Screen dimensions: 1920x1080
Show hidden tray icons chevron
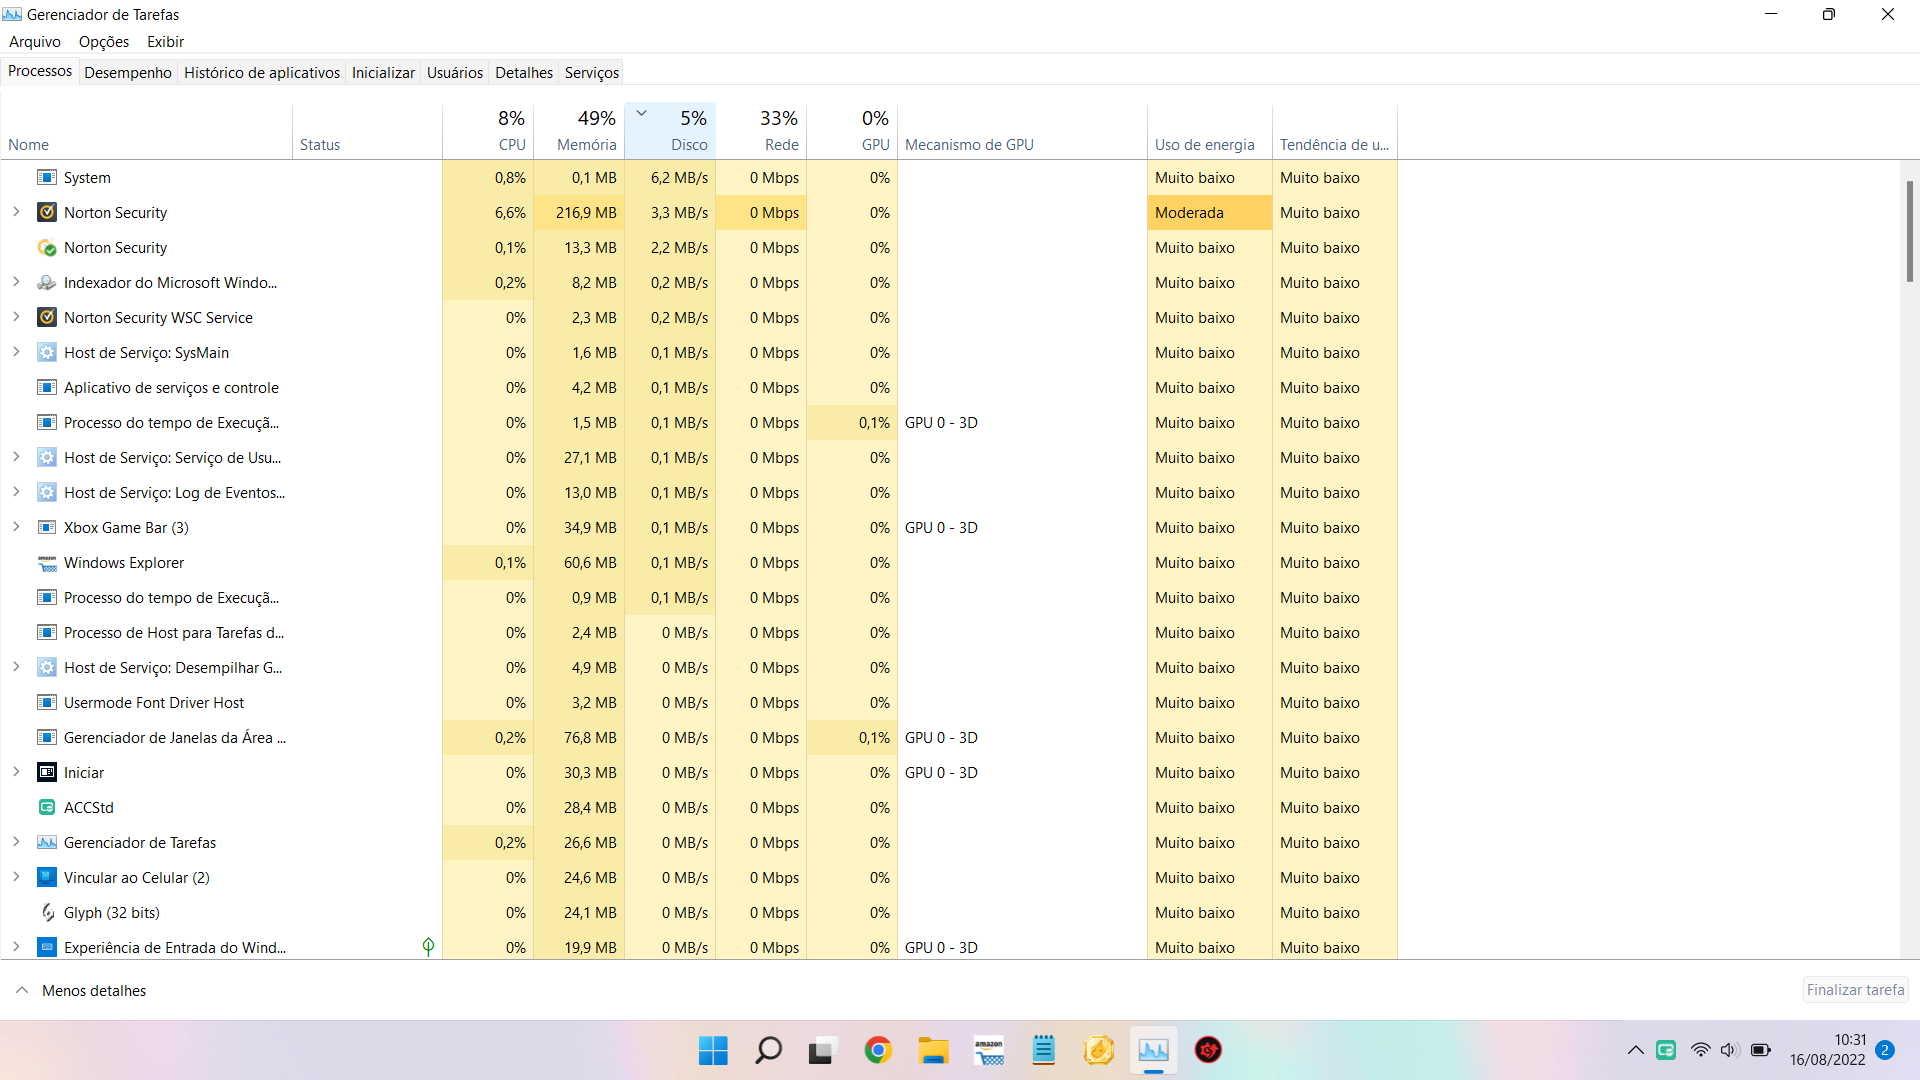click(x=1636, y=1050)
